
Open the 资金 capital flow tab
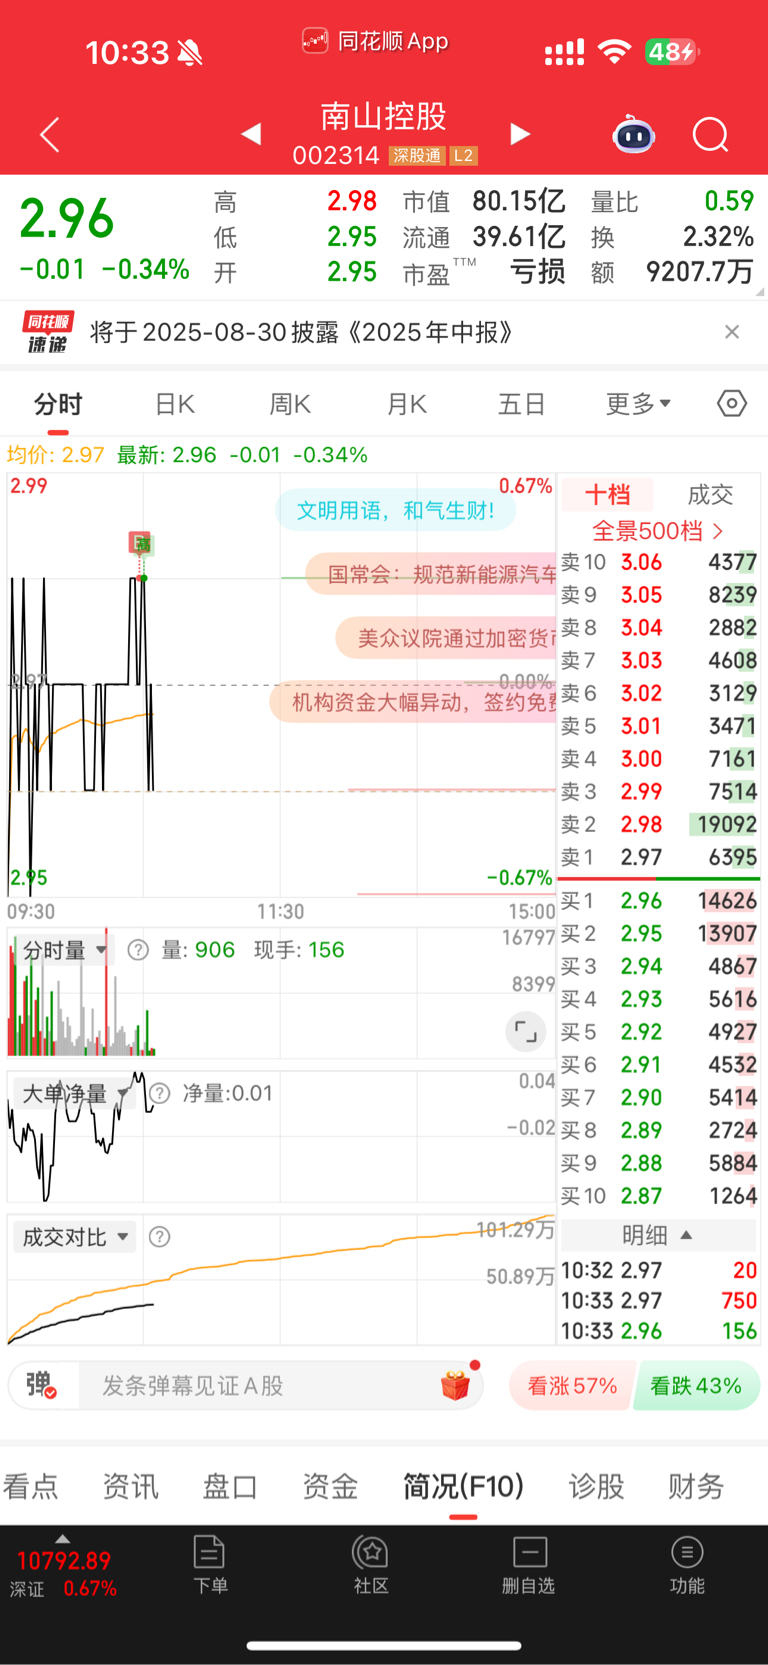point(330,1486)
